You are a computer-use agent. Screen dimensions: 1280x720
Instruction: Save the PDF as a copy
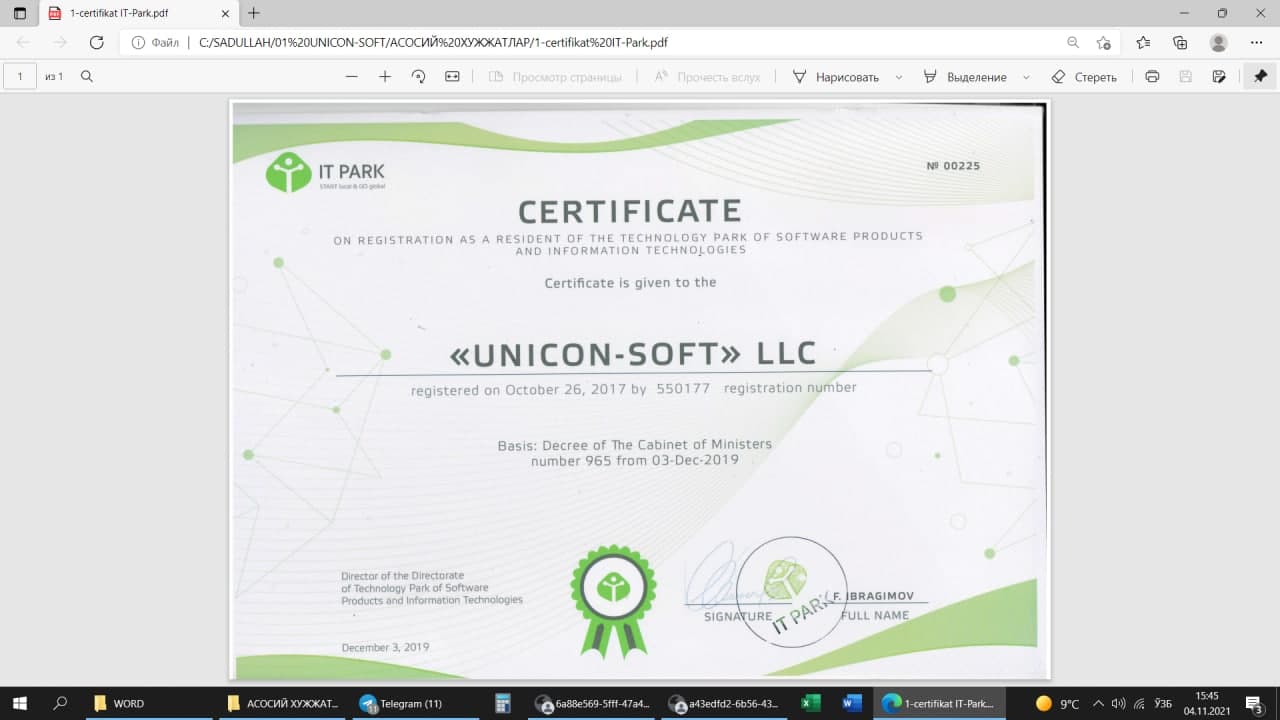(x=1219, y=77)
